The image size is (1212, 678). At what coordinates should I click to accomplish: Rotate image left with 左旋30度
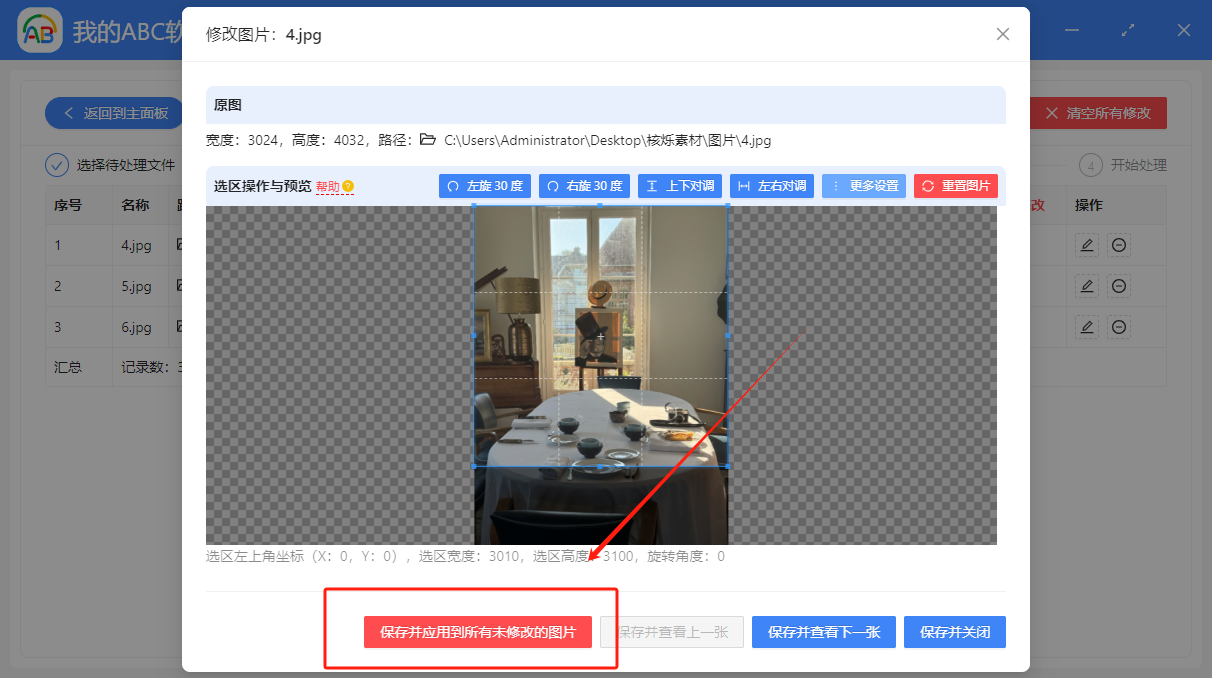tap(485, 186)
